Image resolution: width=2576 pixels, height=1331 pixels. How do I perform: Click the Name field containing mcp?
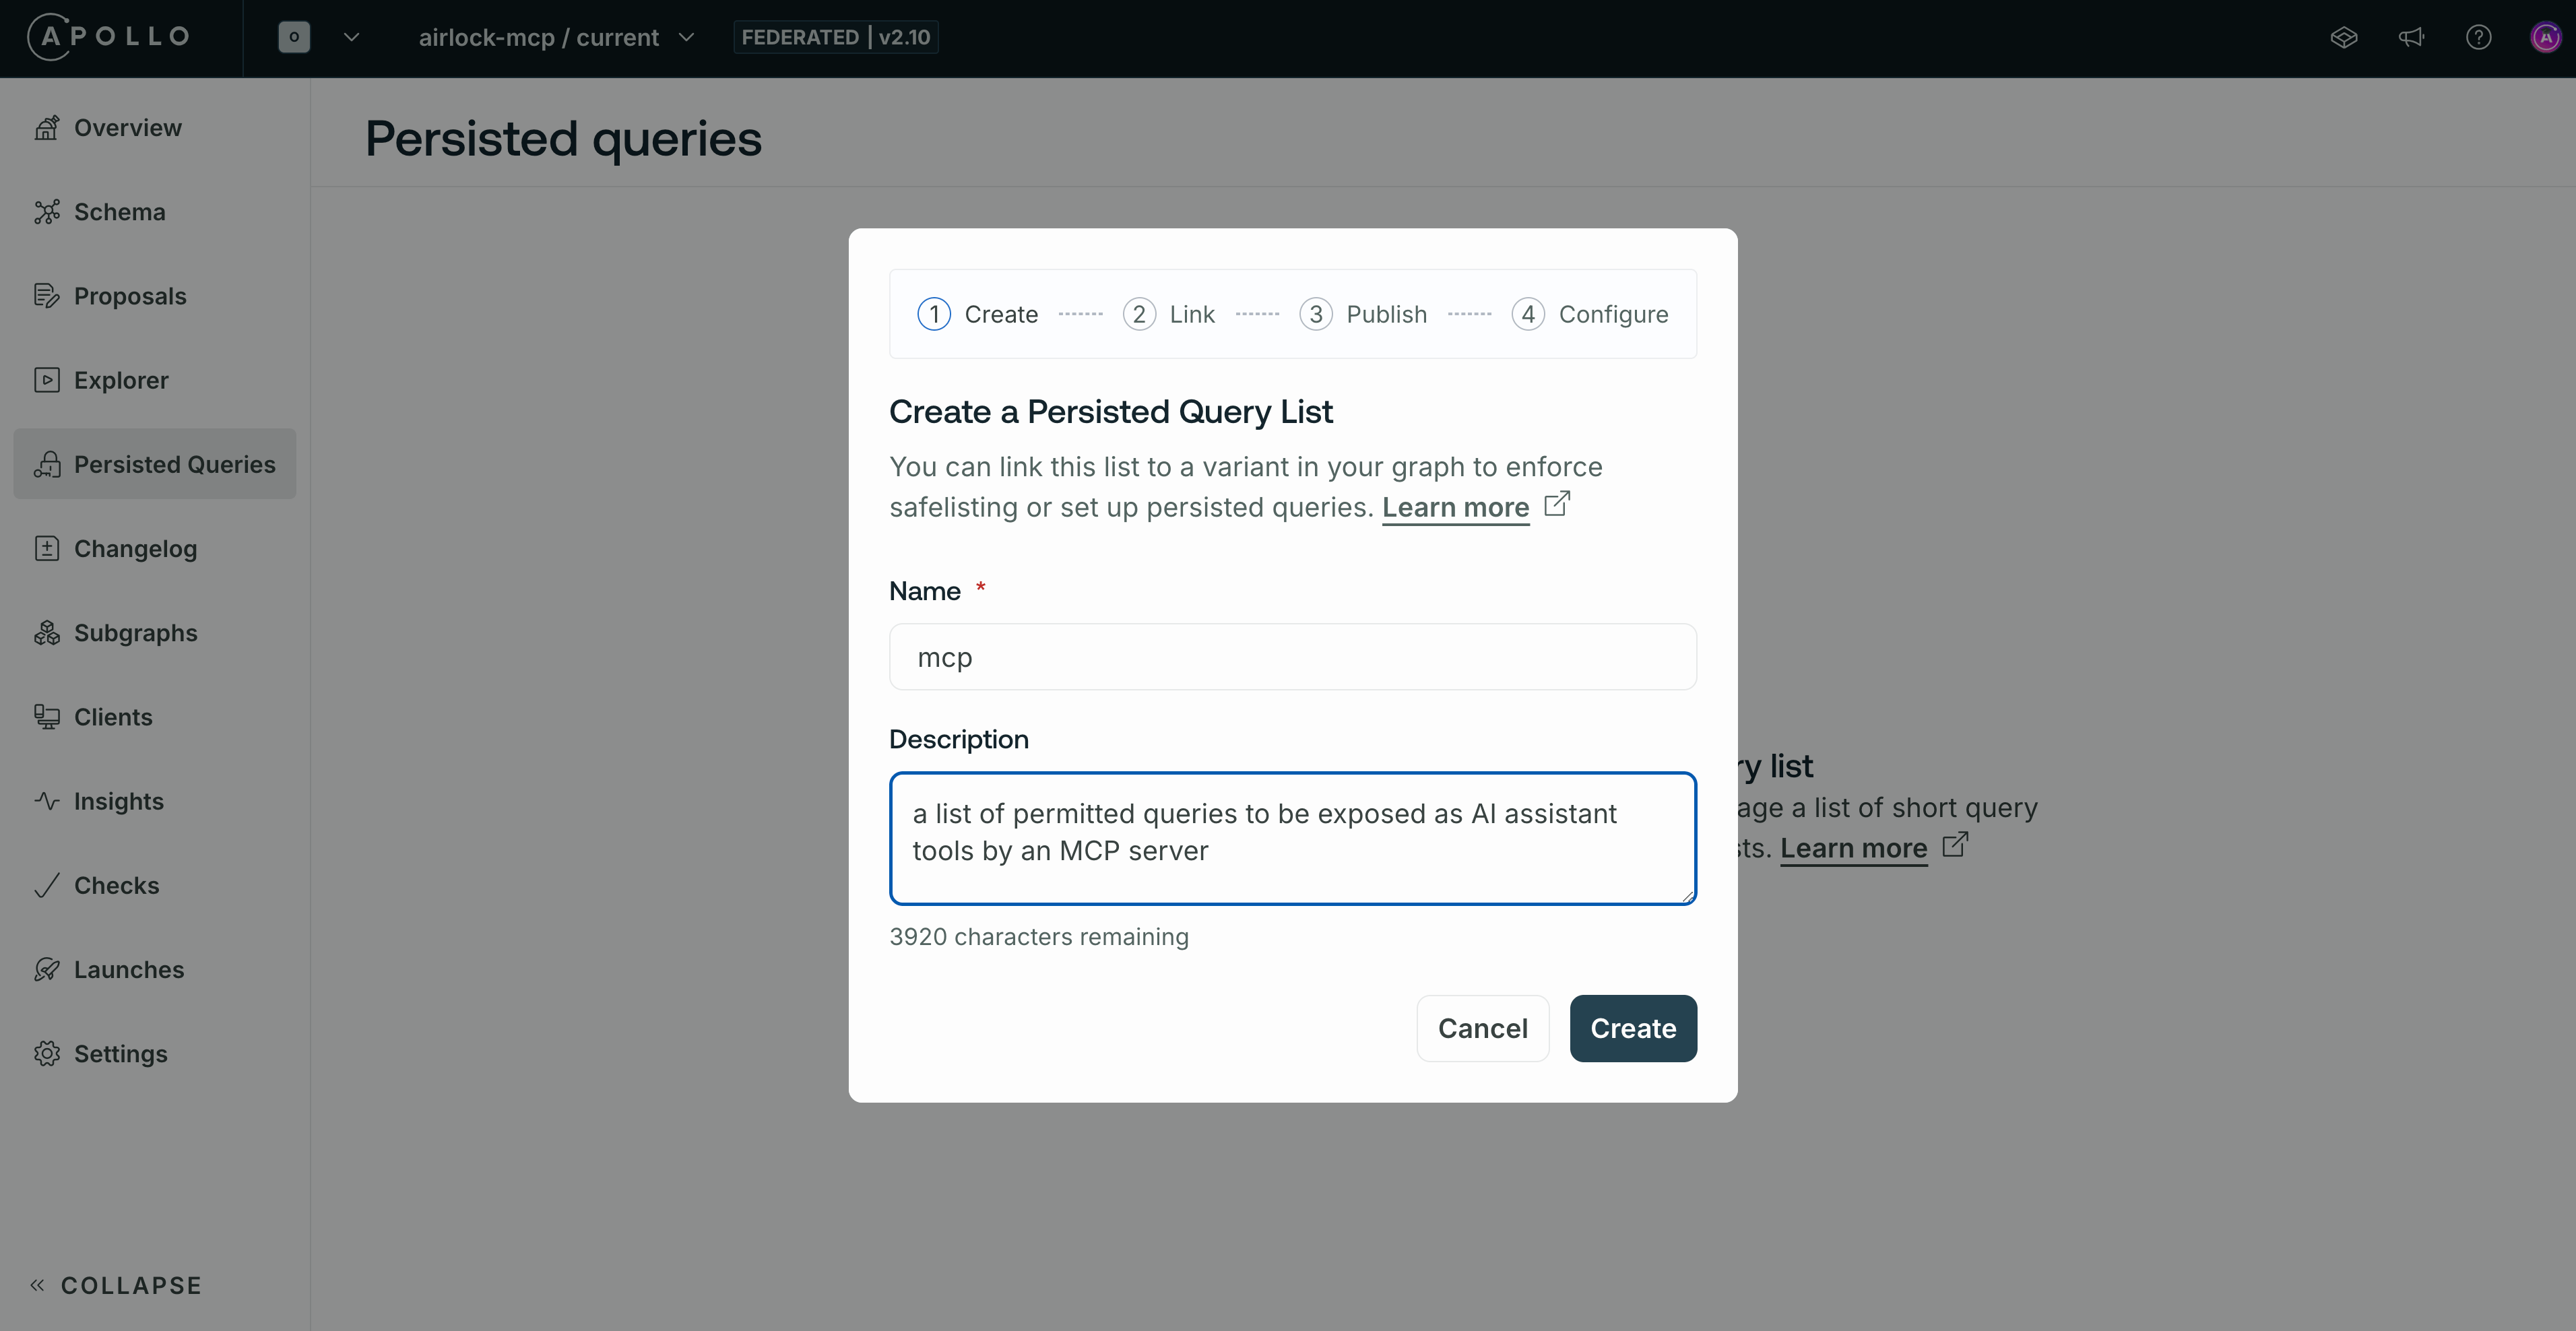[1292, 657]
